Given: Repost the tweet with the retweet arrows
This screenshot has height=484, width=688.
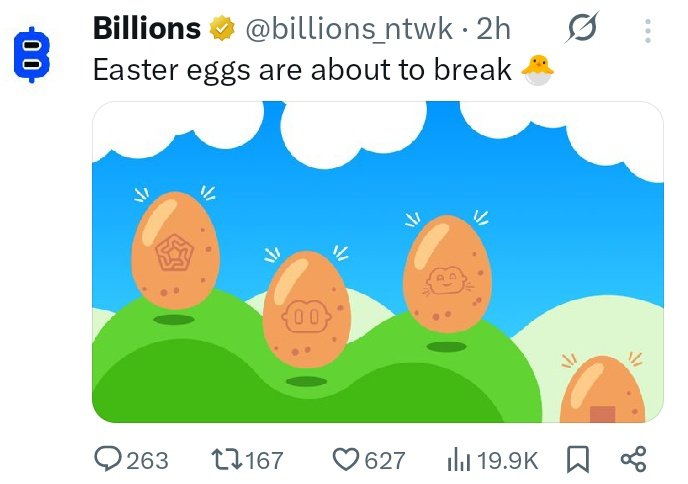Looking at the screenshot, I should tap(228, 459).
